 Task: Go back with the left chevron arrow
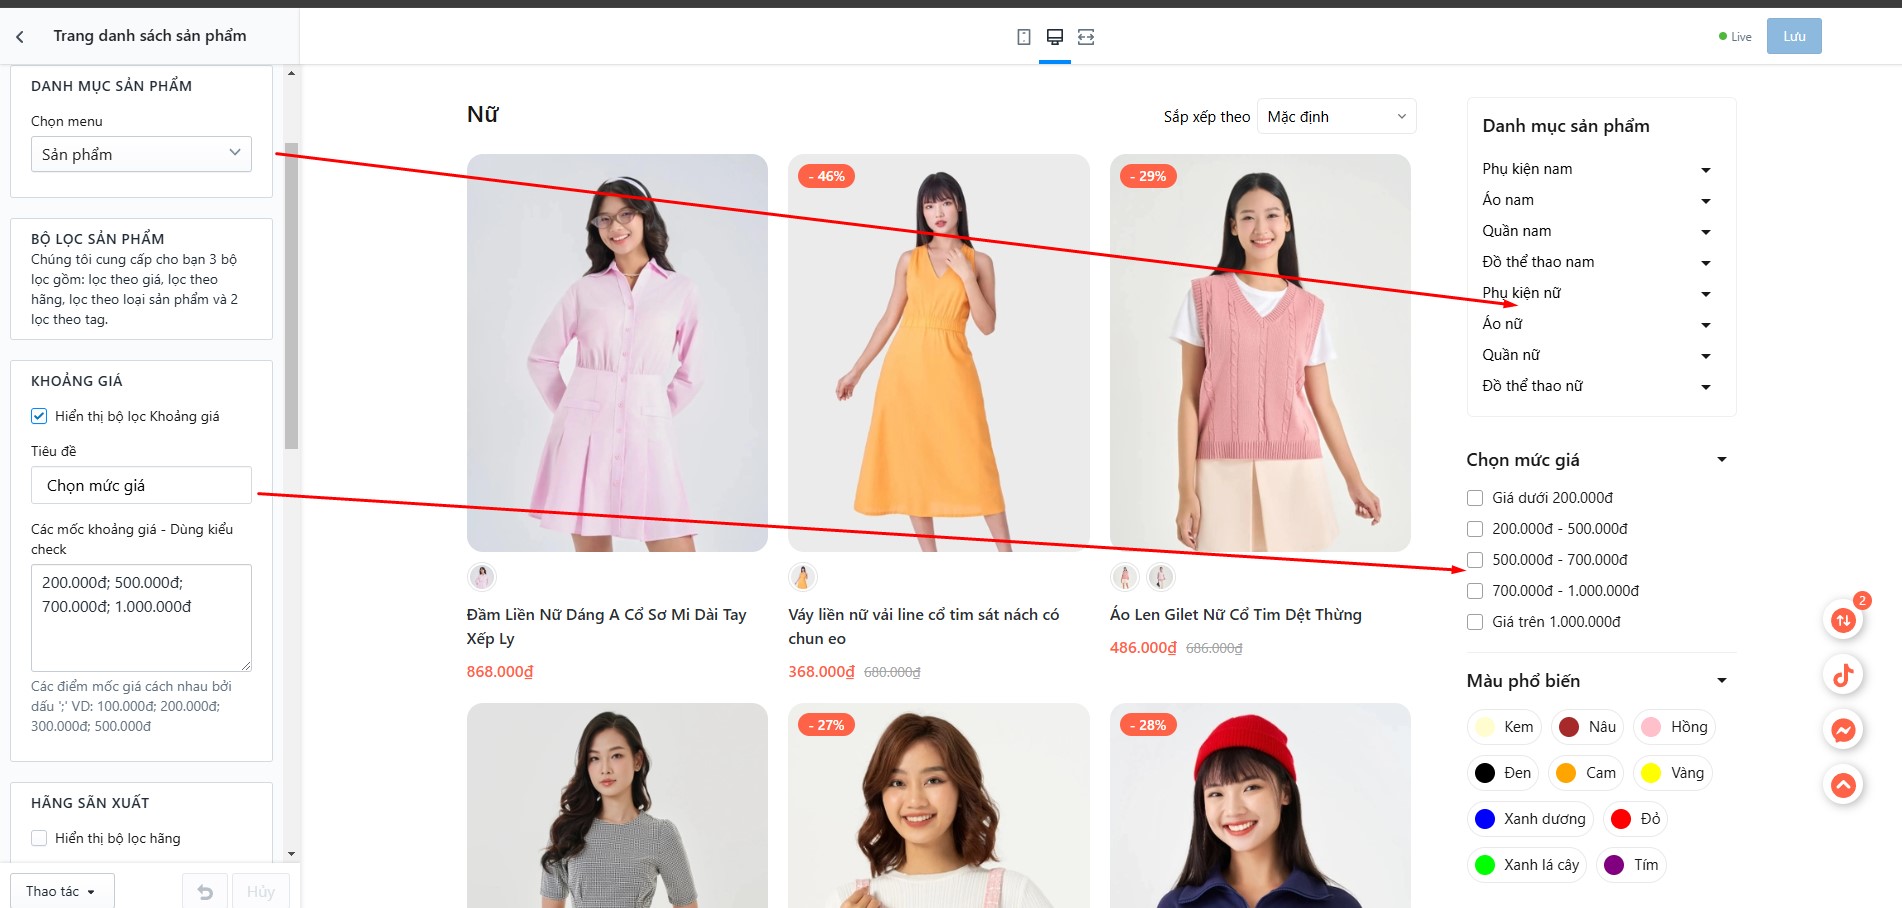click(x=20, y=37)
